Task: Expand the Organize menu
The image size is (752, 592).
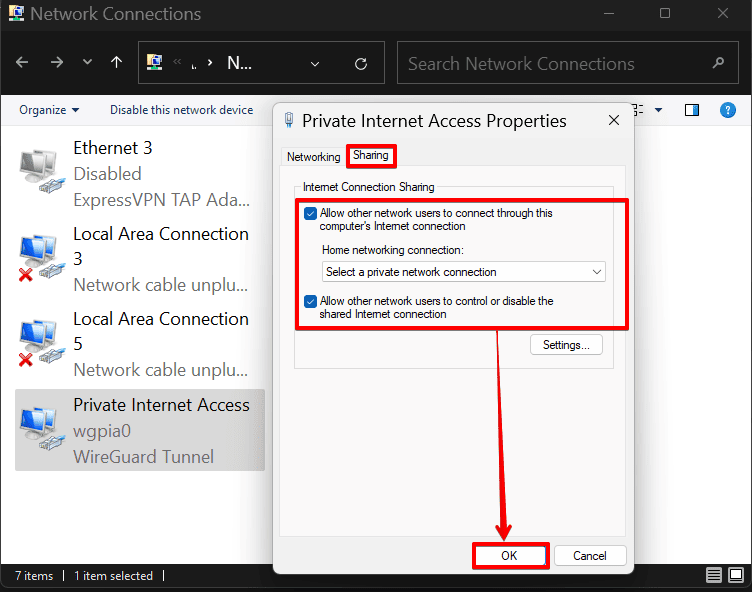Action: click(x=49, y=110)
